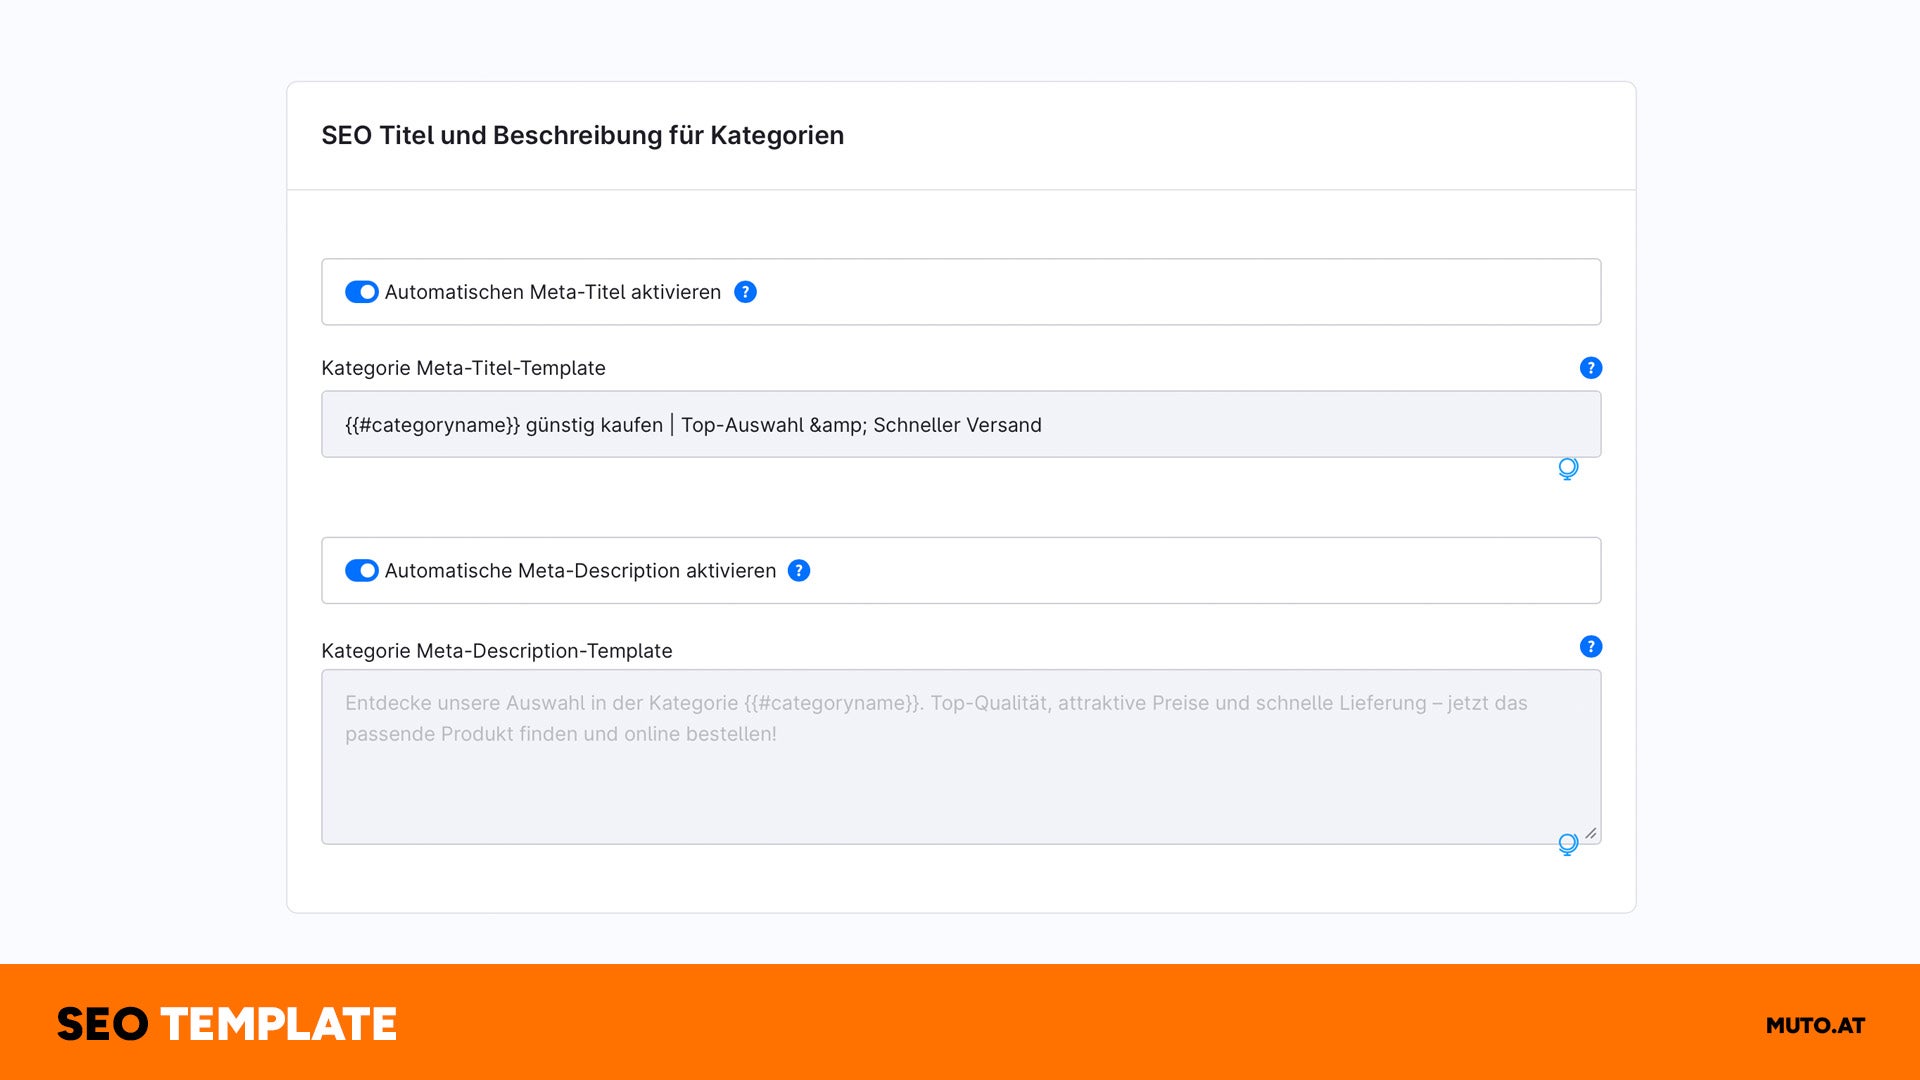This screenshot has width=1920, height=1080.
Task: Click the SEO TEMPLATE banner title
Action: click(227, 1025)
